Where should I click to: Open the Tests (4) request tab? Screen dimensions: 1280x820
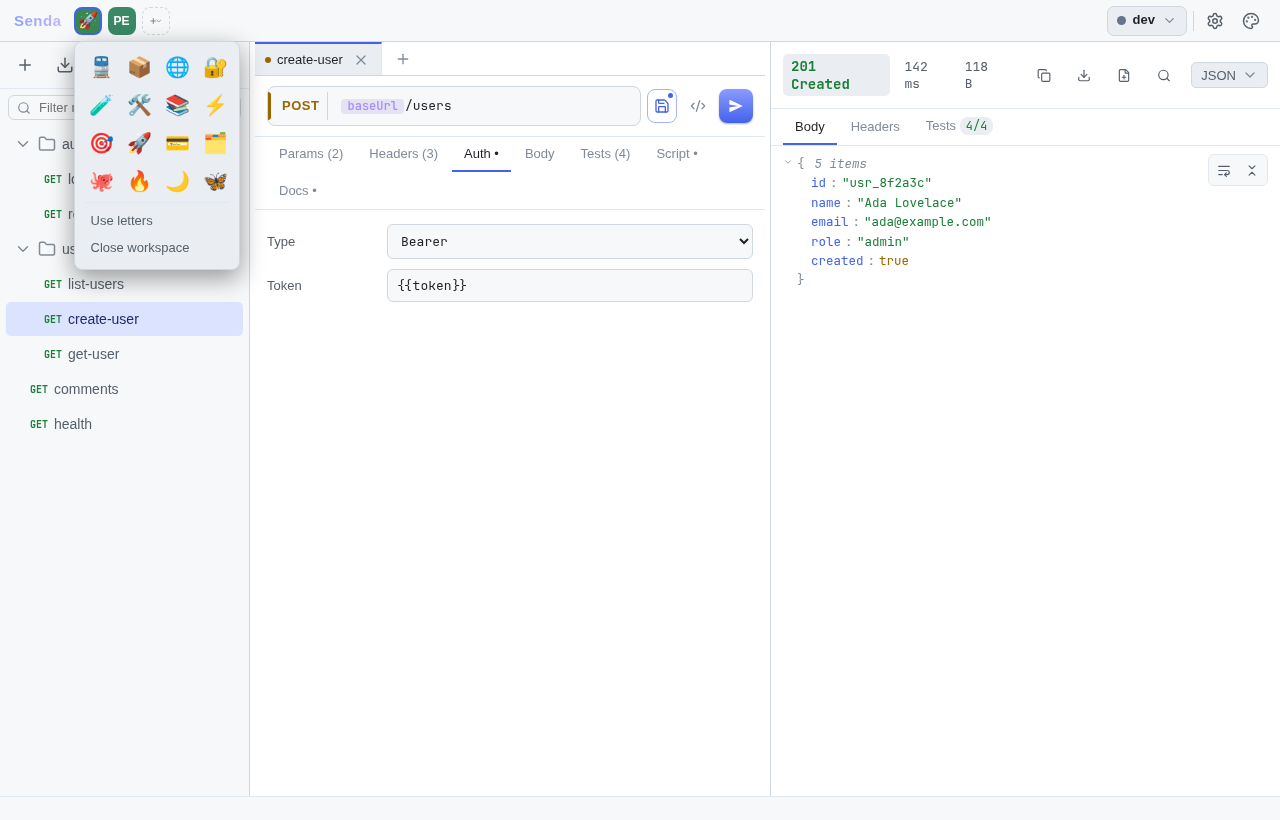click(x=605, y=154)
